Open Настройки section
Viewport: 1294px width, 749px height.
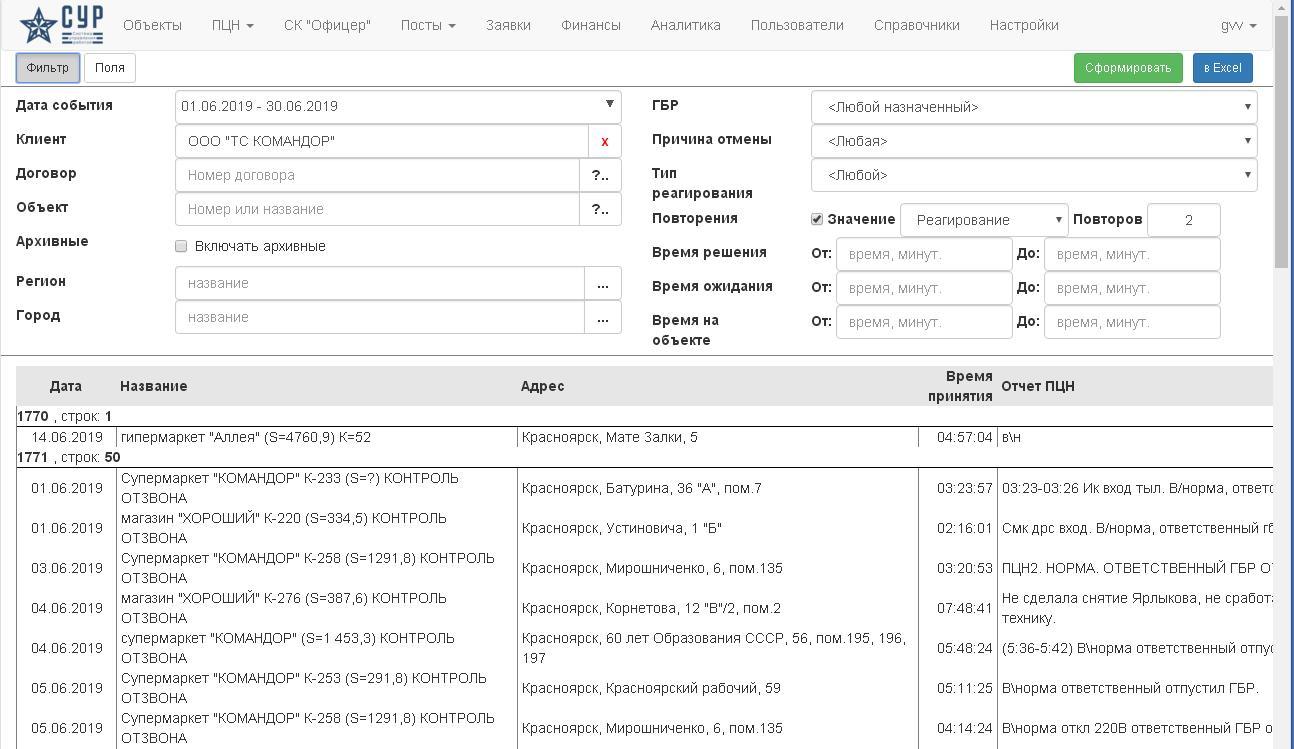click(1024, 25)
